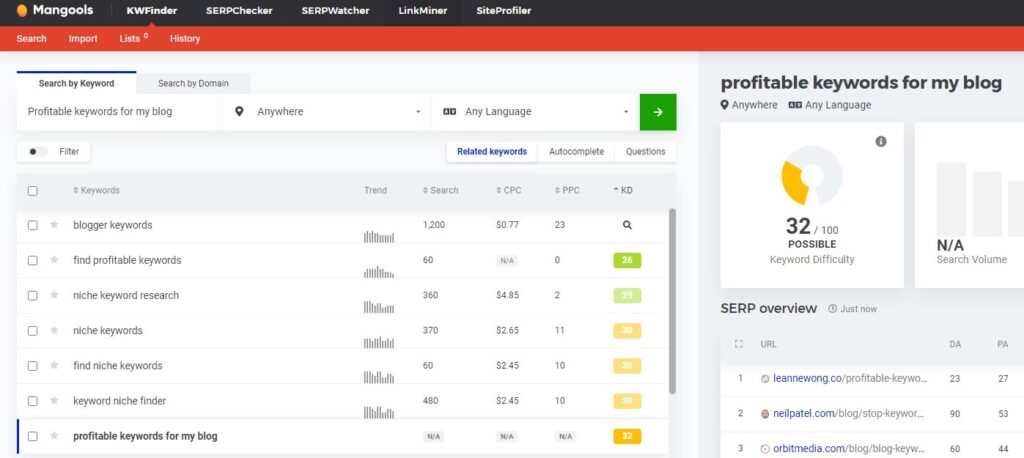Open the LinkMiner tool
Image resolution: width=1024 pixels, height=458 pixels.
(x=423, y=11)
